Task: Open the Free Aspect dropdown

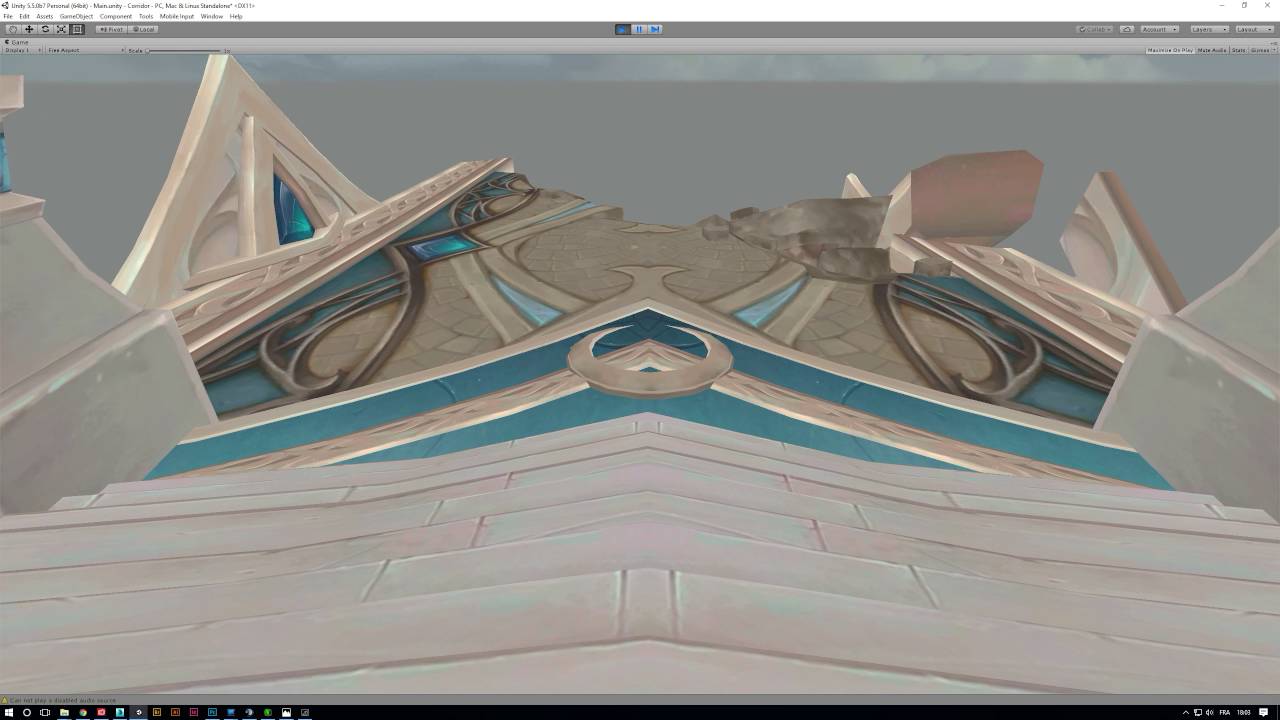Action: tap(85, 50)
